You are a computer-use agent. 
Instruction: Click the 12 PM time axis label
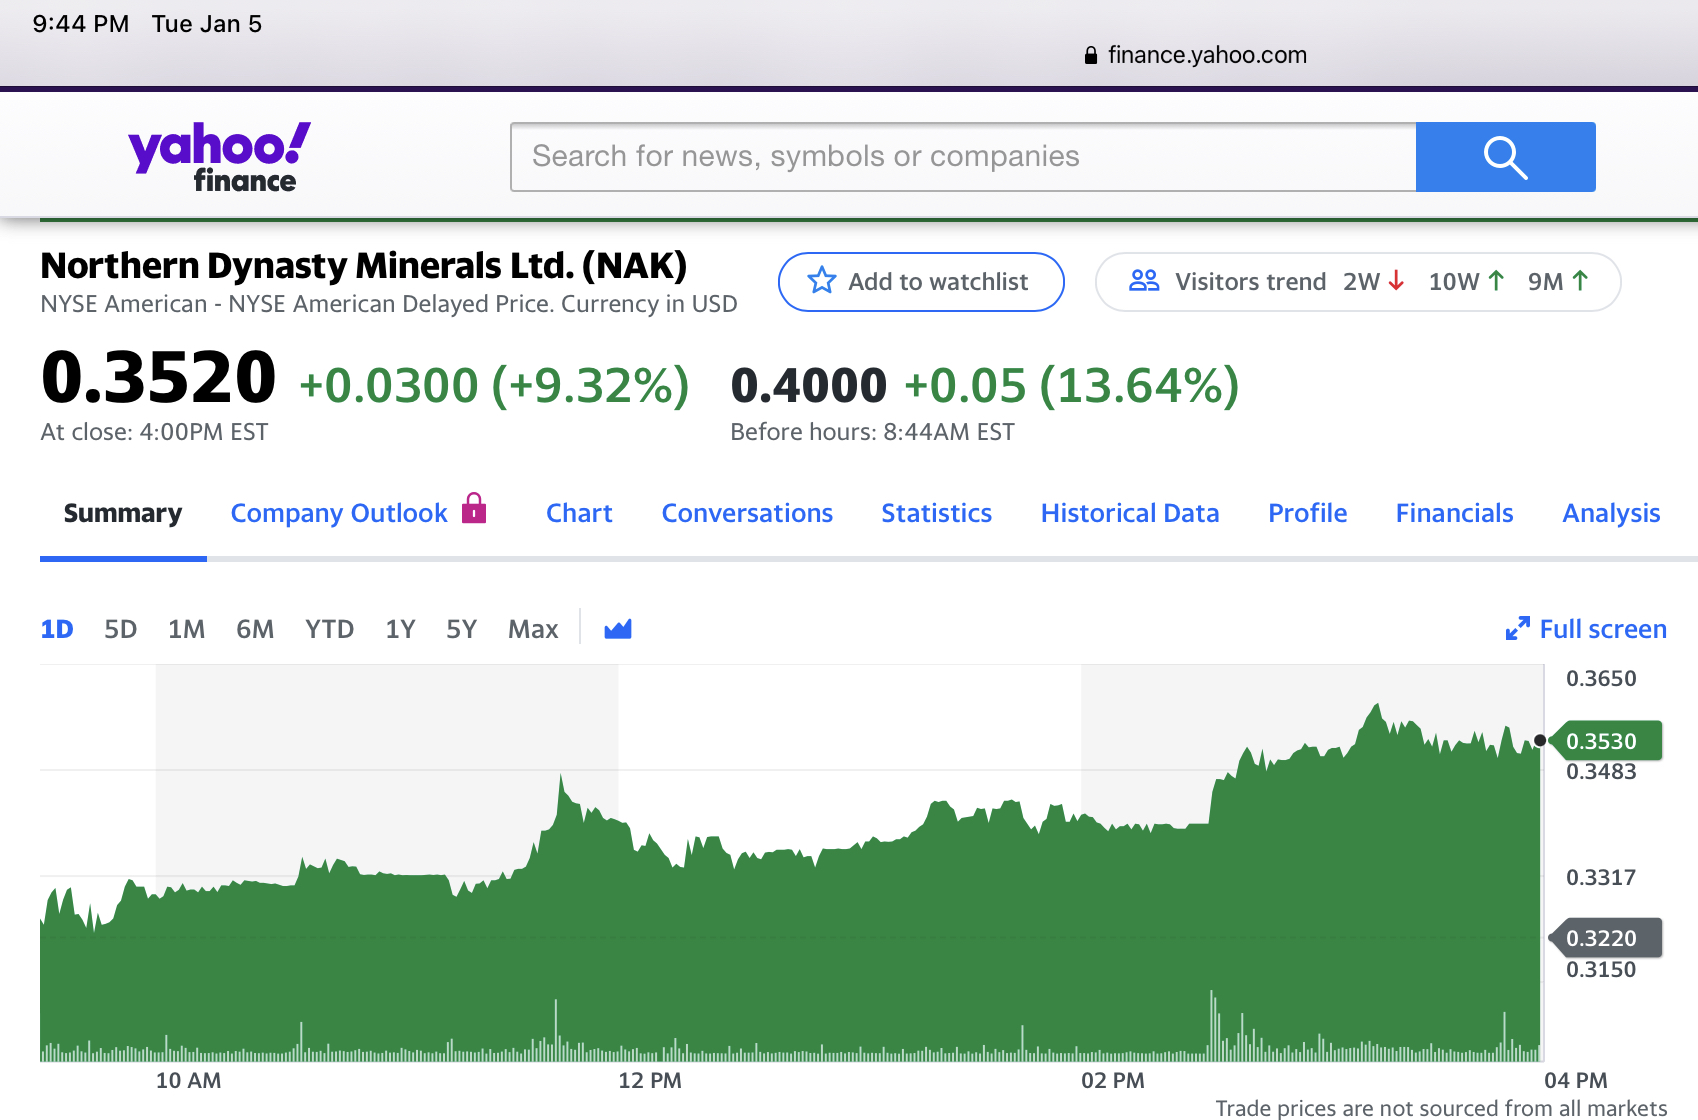(650, 1080)
